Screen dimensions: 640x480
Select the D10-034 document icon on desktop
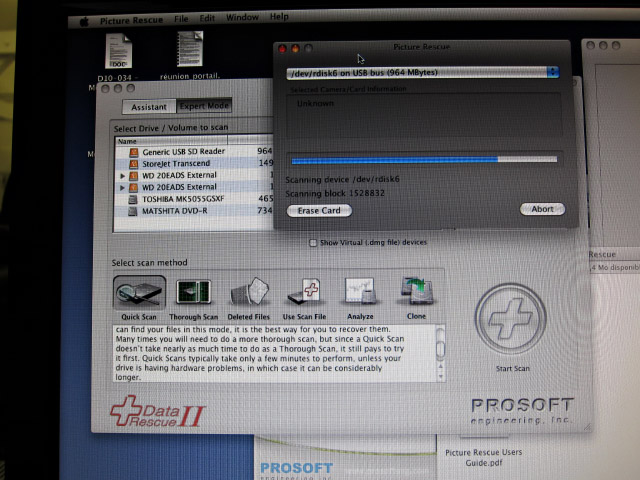118,51
